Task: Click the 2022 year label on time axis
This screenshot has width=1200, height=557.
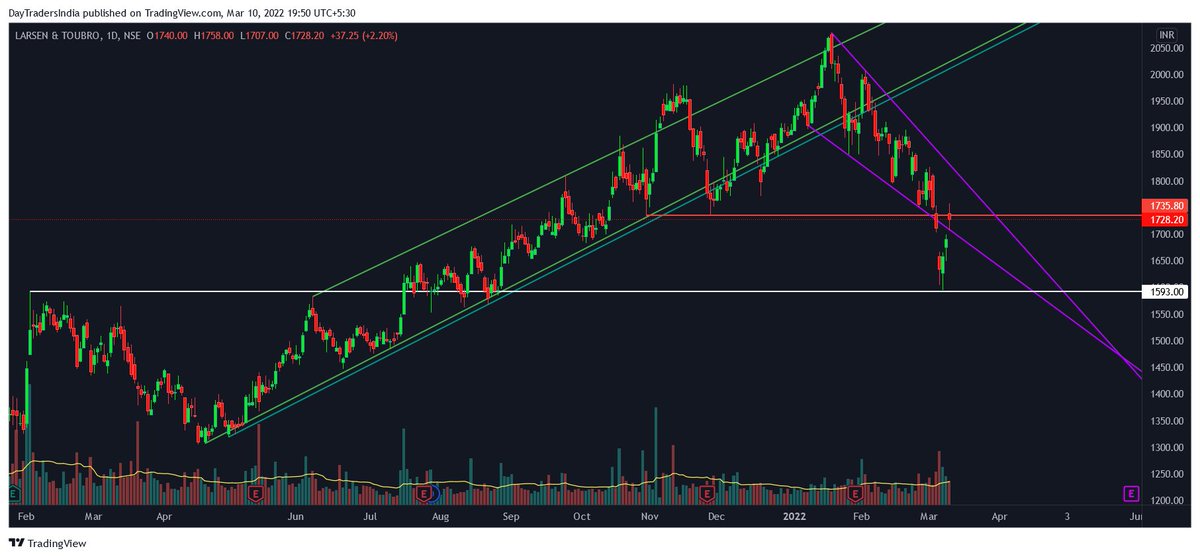Action: [796, 517]
